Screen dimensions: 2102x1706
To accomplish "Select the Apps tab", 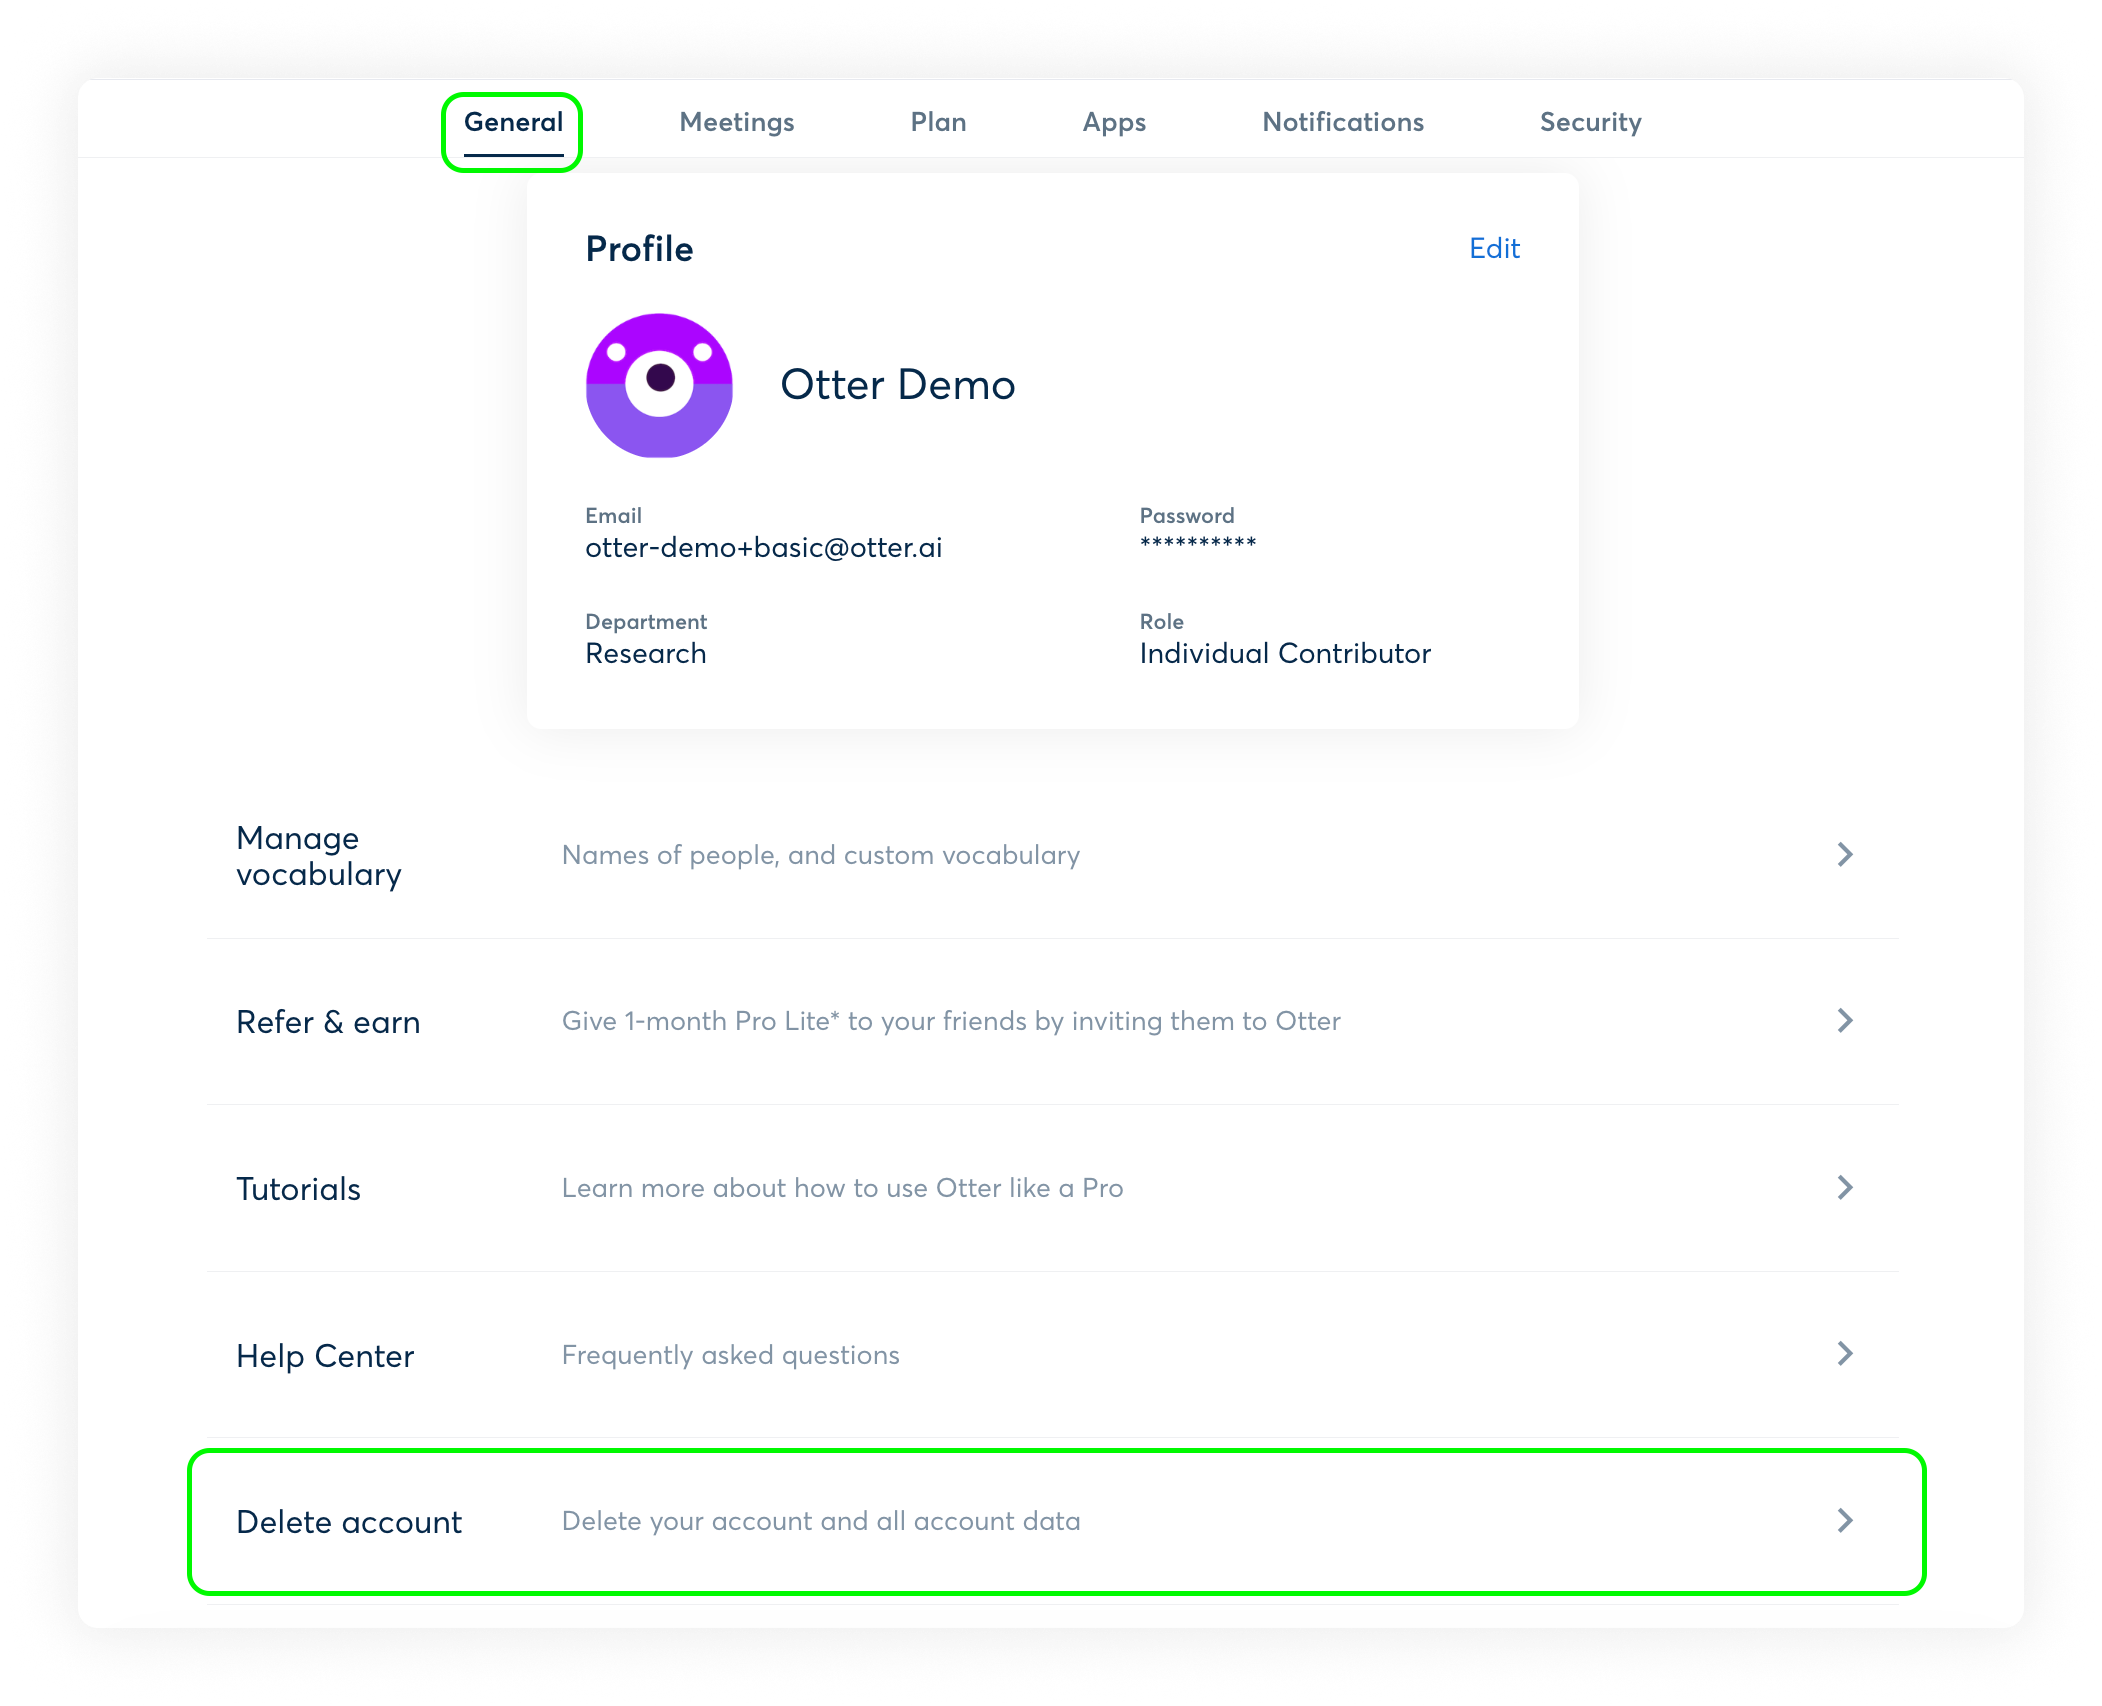I will tap(1114, 122).
